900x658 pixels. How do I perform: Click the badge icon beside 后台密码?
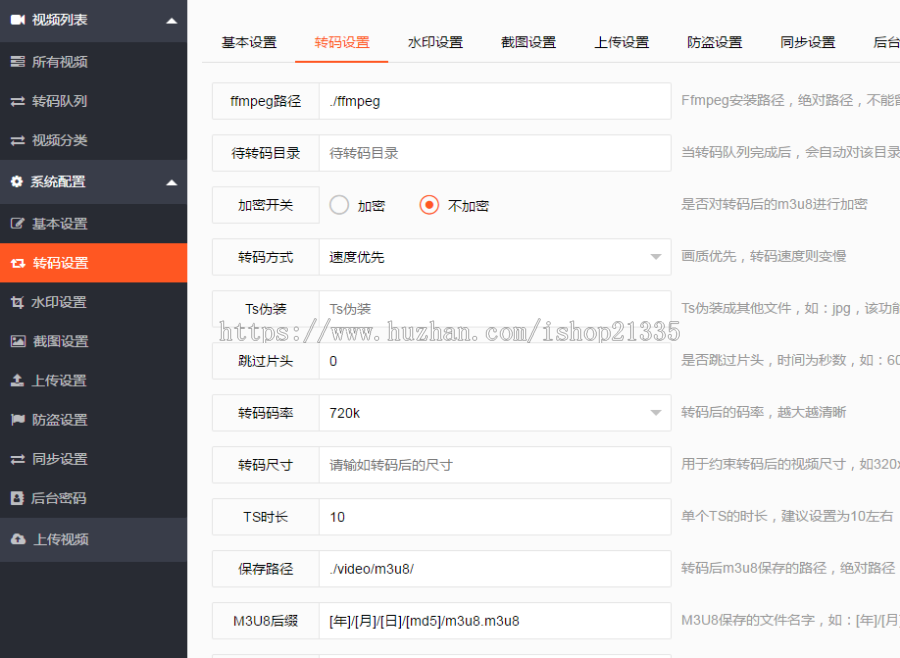coord(17,498)
